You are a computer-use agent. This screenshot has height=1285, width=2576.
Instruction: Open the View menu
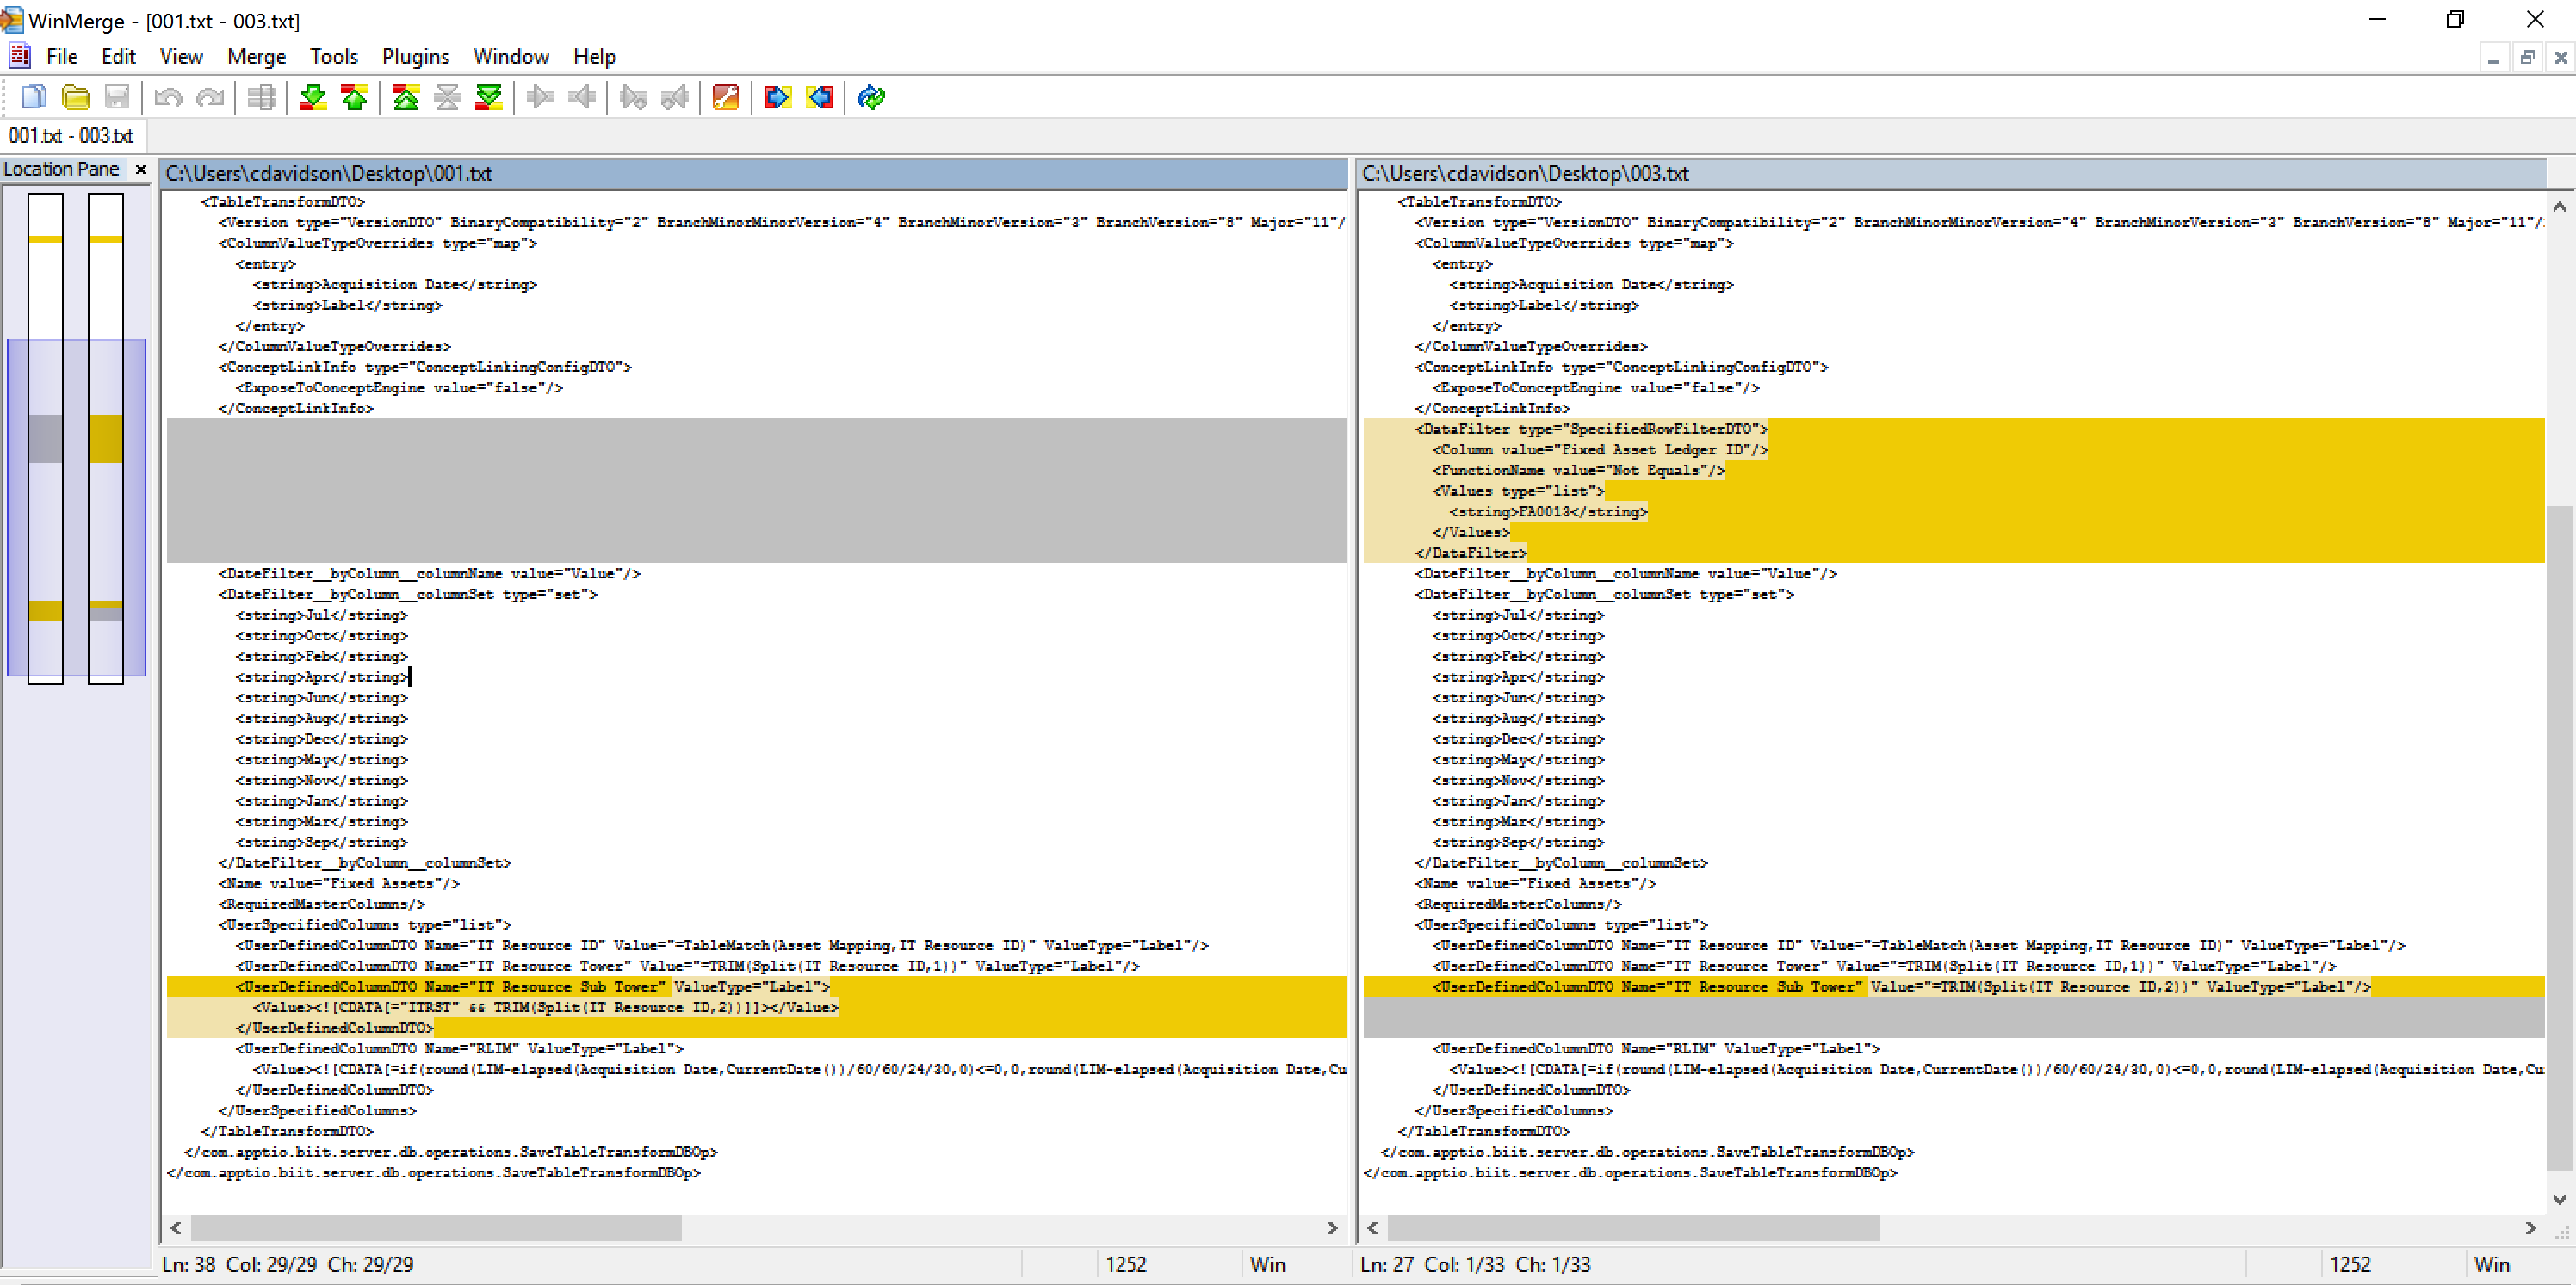click(x=181, y=56)
